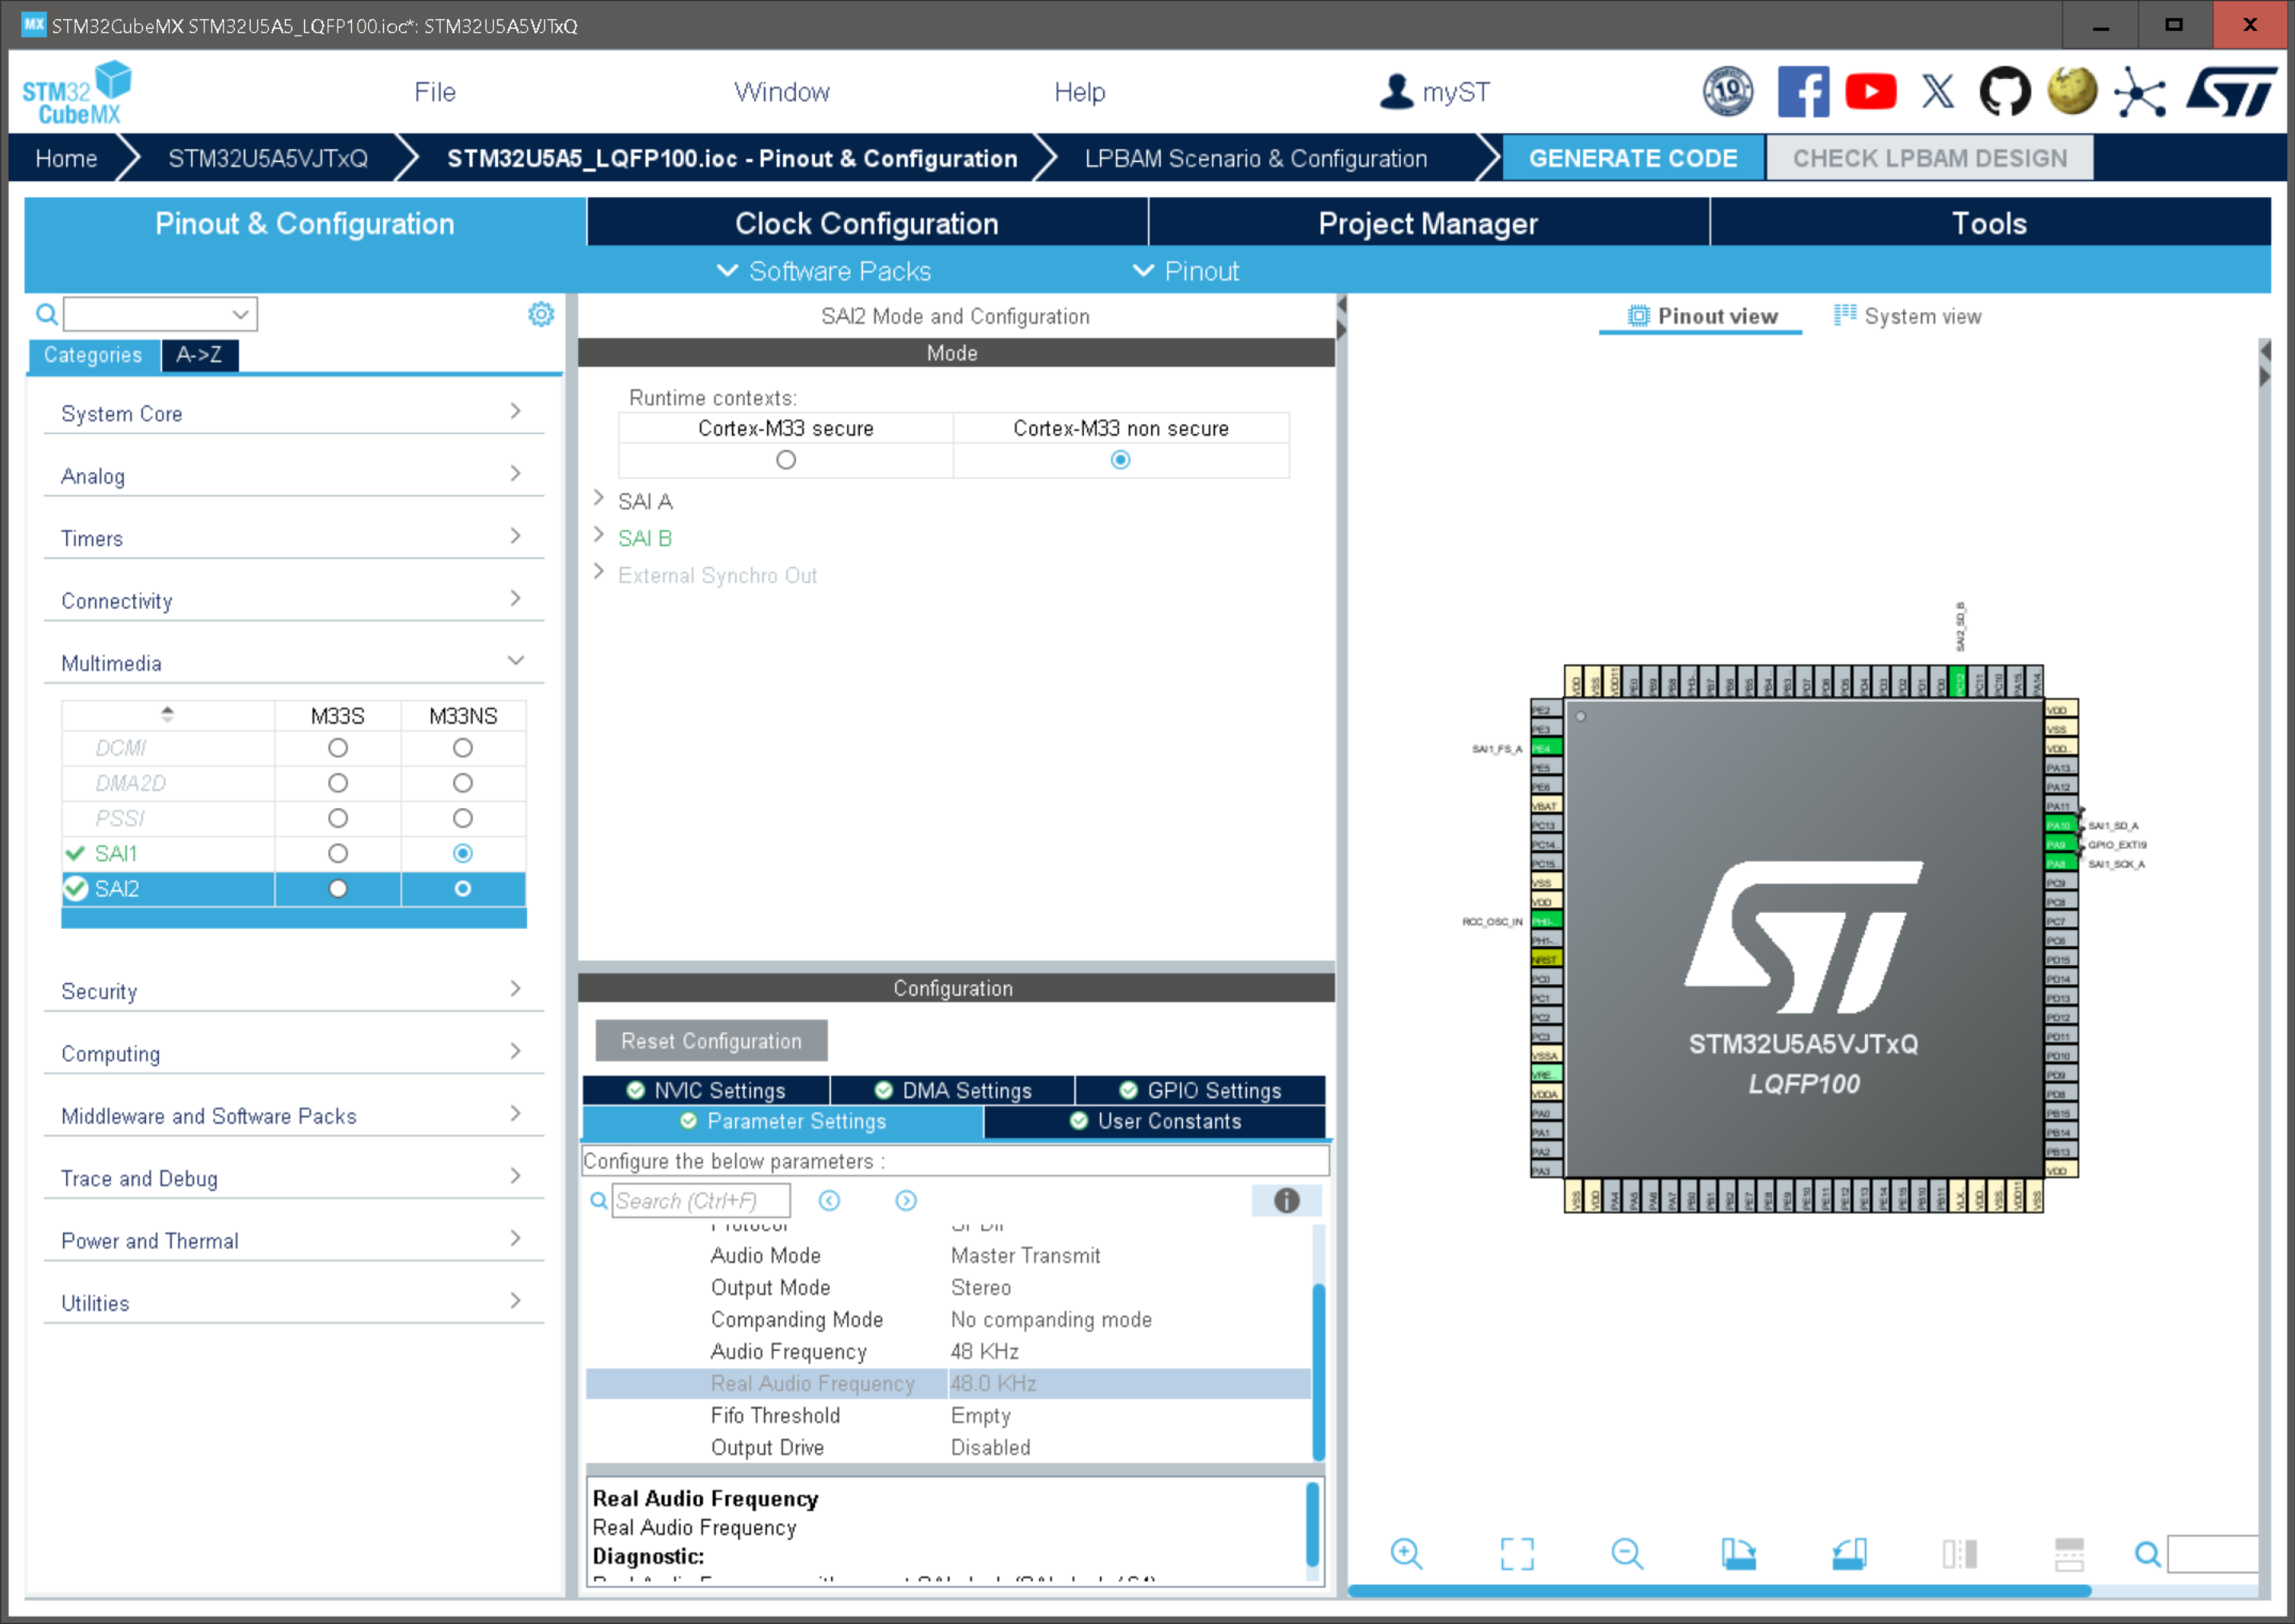The image size is (2295, 1624).
Task: Open the categories settings gear icon
Action: pos(541,314)
